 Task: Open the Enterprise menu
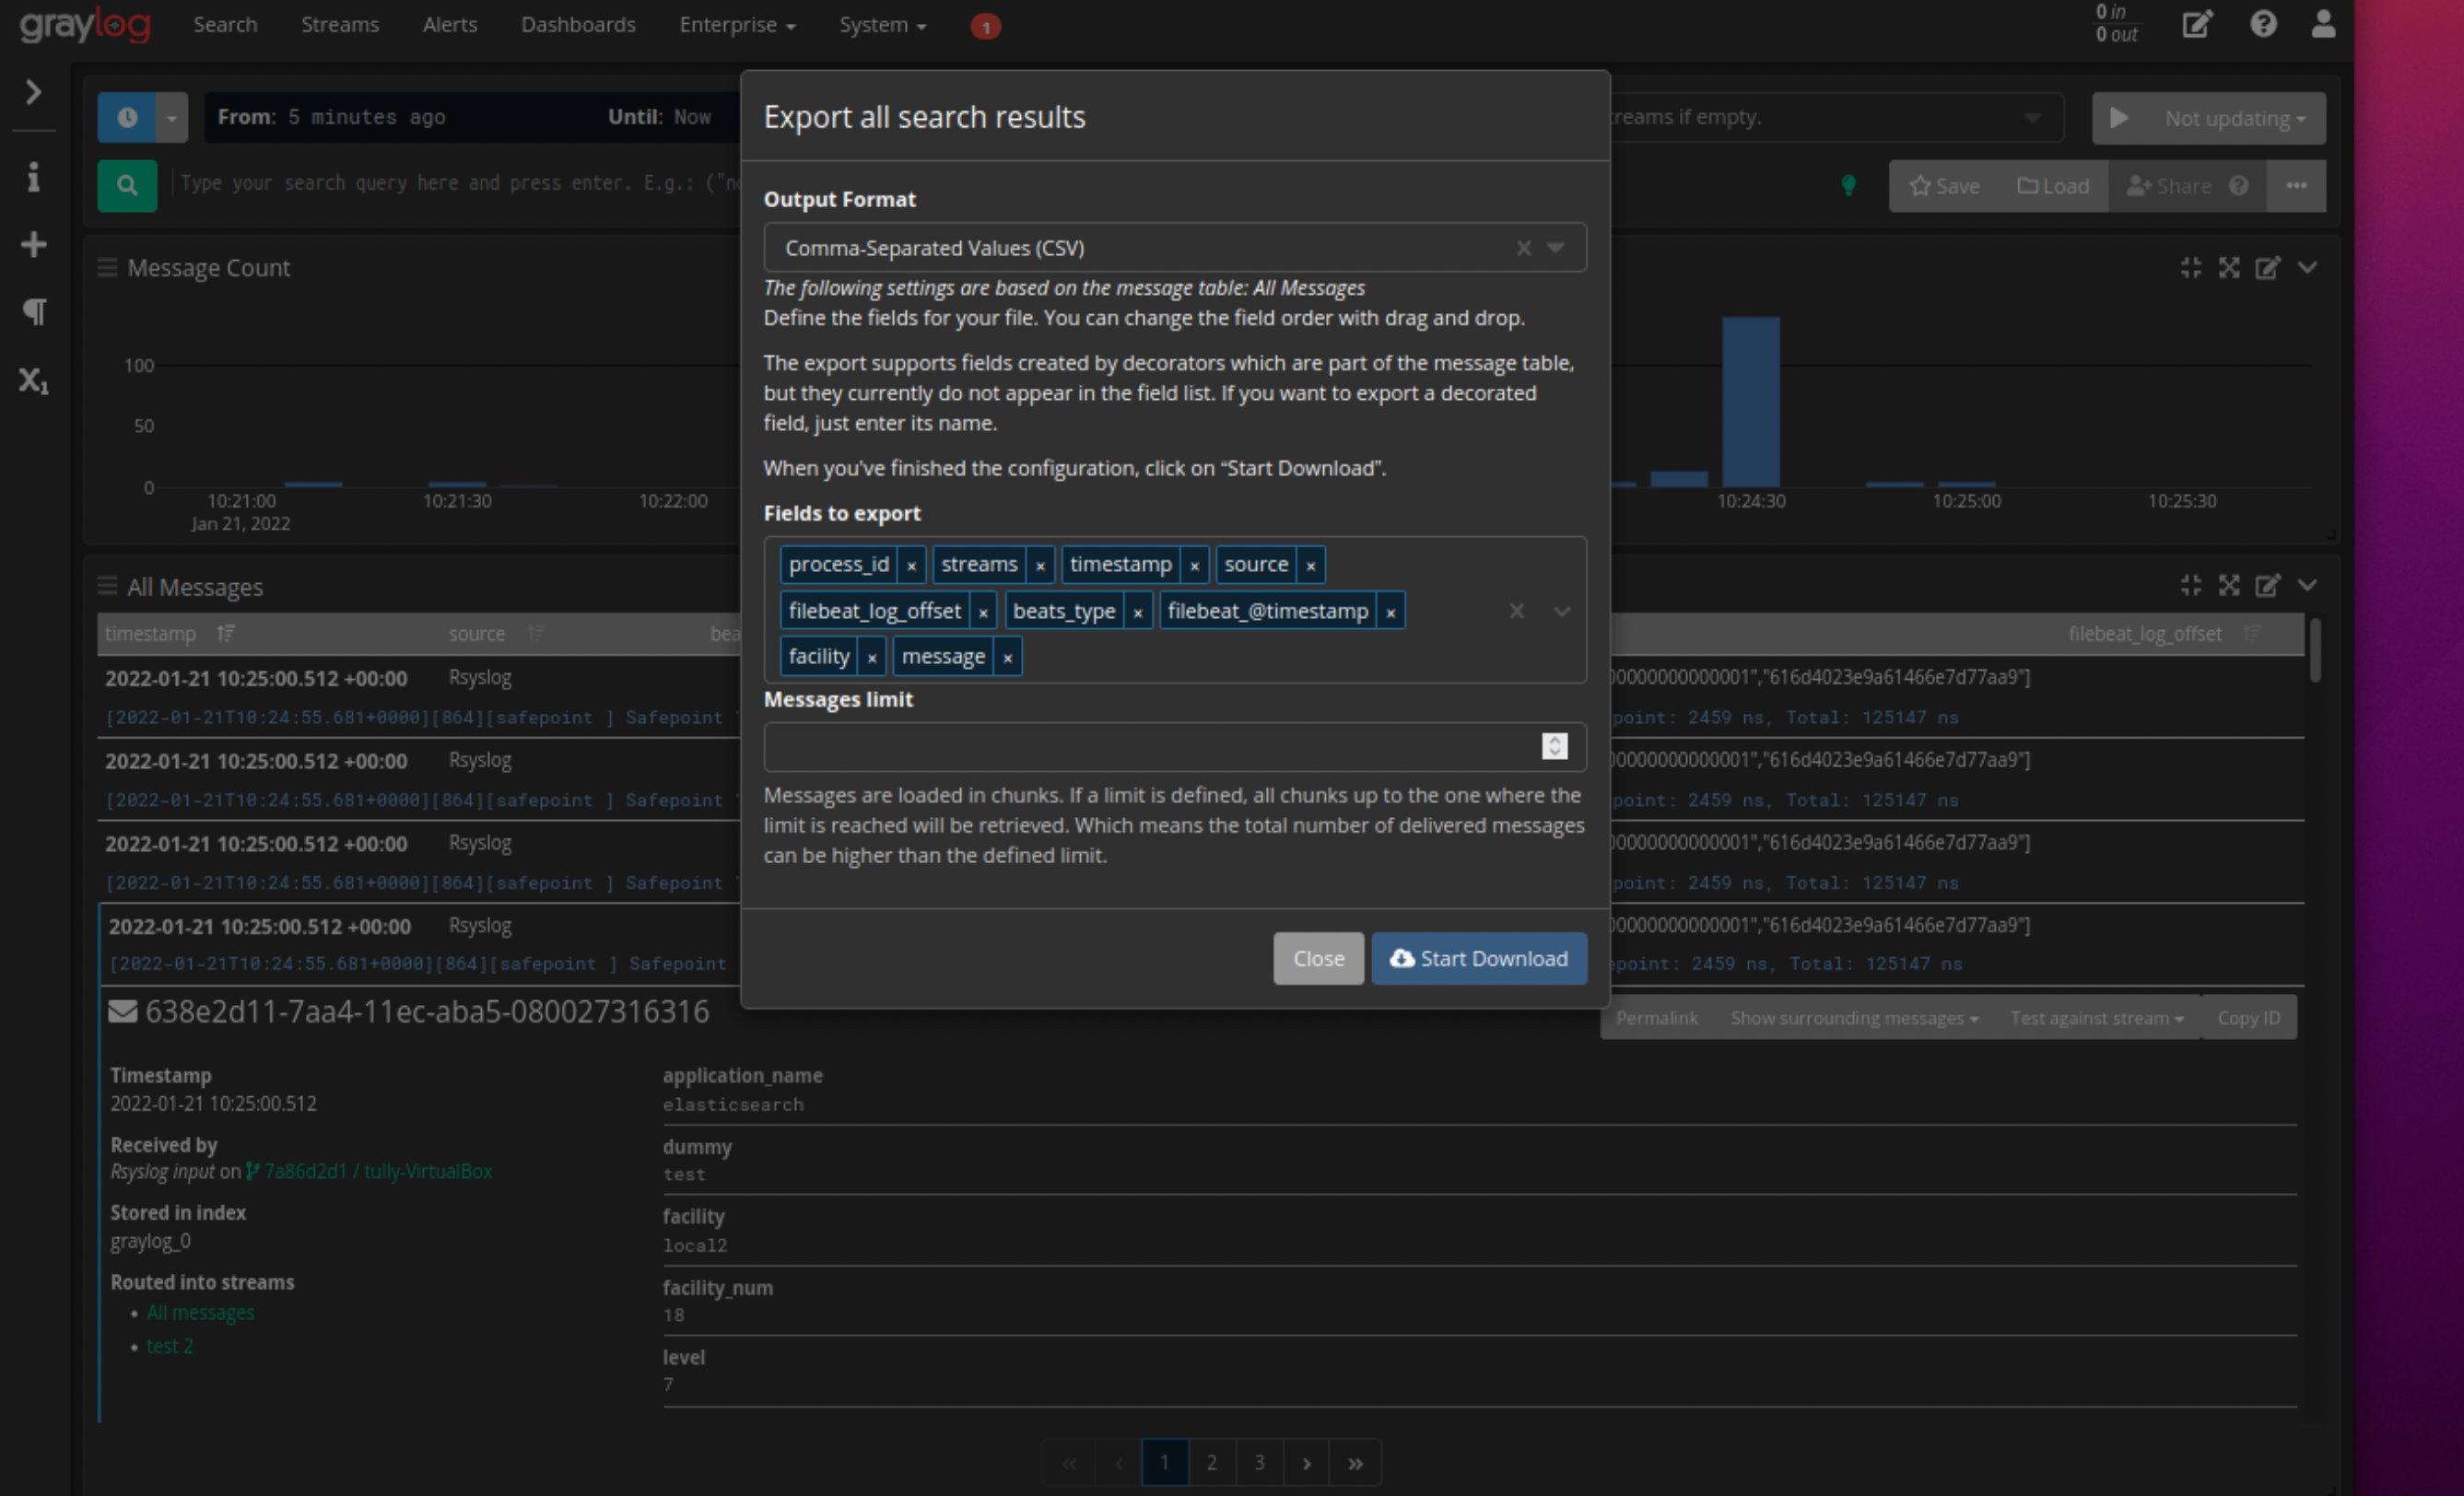[736, 24]
